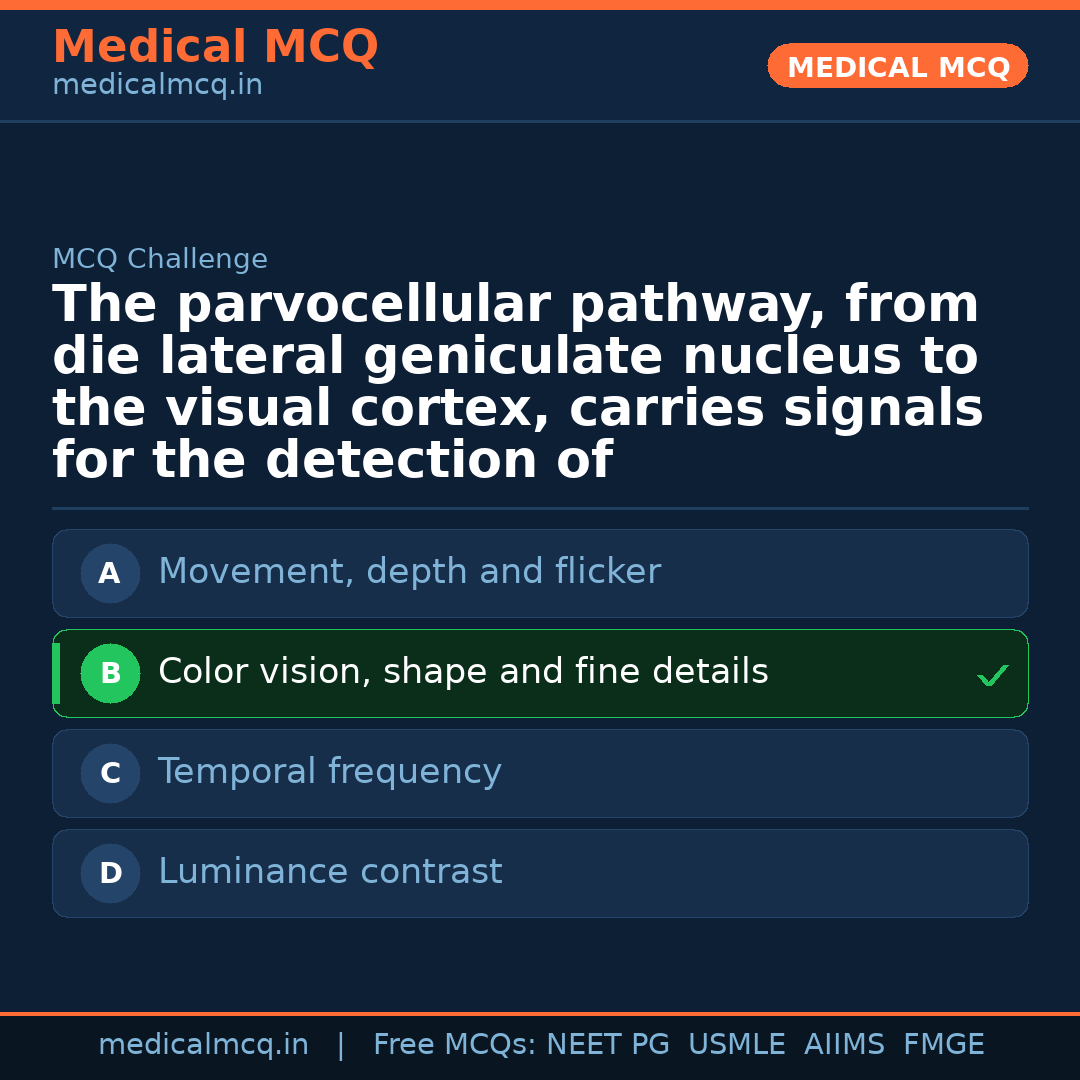The width and height of the screenshot is (1080, 1080).
Task: Click 'AIIMS' in the footer
Action: [x=844, y=1045]
